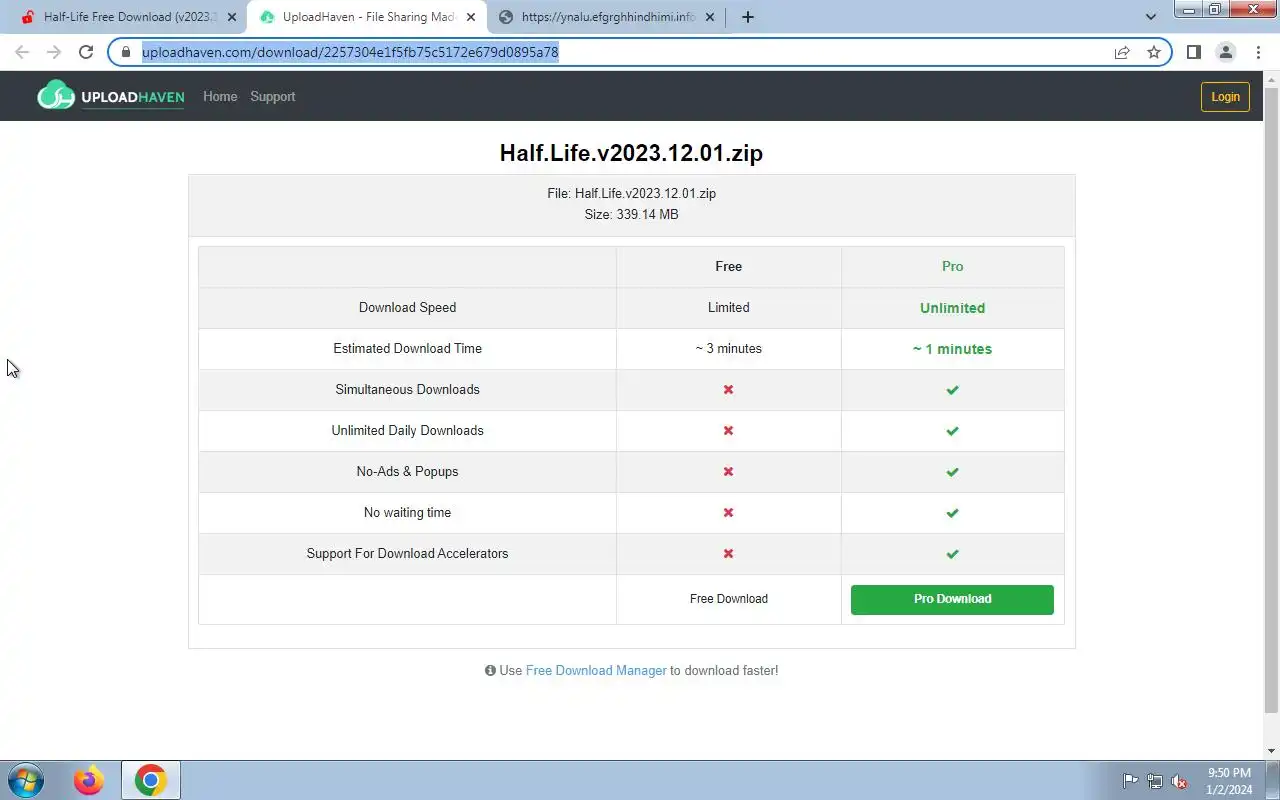Close the Half-Life Free Download tab
Screen dimensions: 1280x800
[x=231, y=17]
